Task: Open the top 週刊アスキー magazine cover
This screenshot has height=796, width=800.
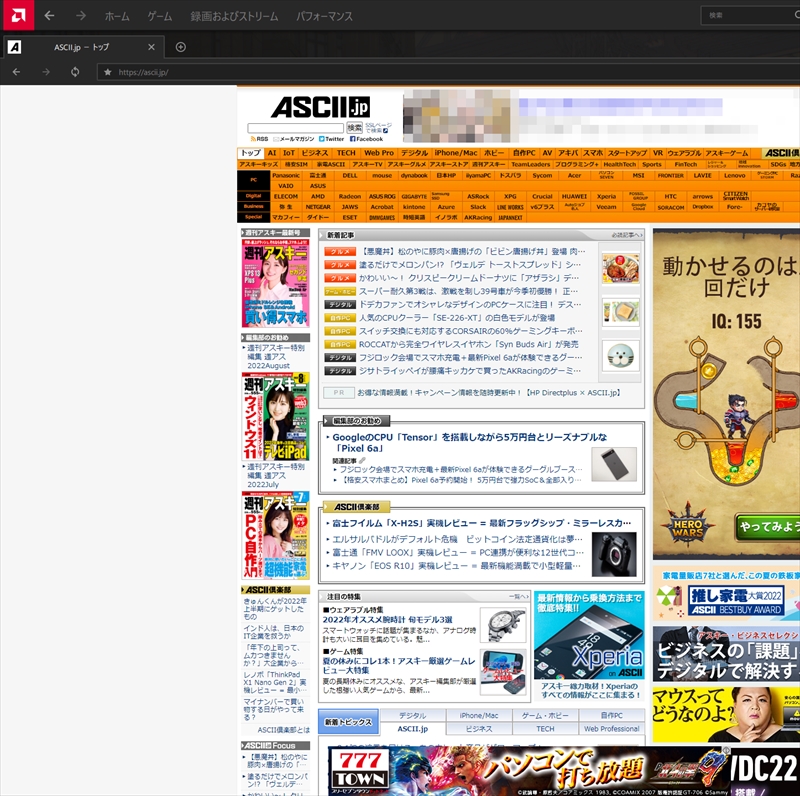Action: (x=276, y=283)
